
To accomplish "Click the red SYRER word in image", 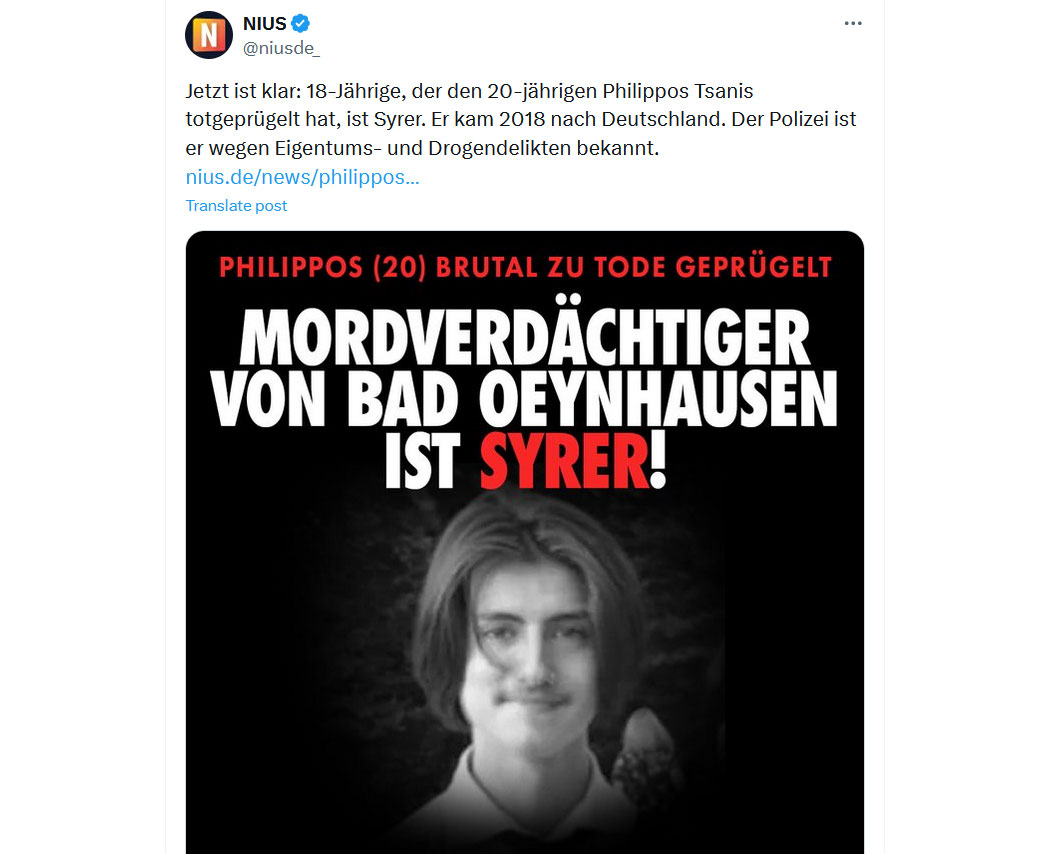I will (565, 462).
